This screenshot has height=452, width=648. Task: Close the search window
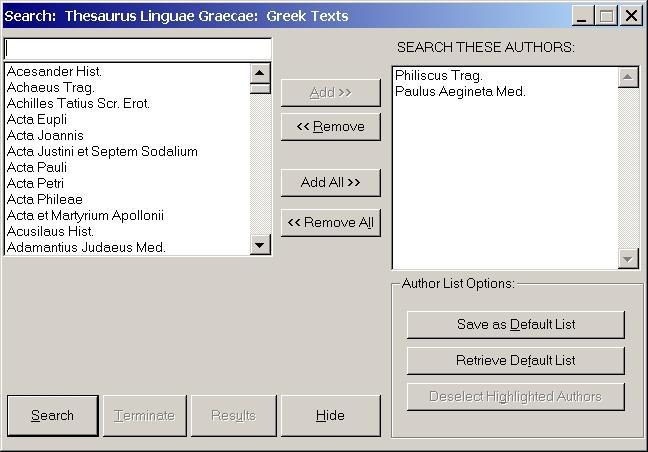coord(631,16)
